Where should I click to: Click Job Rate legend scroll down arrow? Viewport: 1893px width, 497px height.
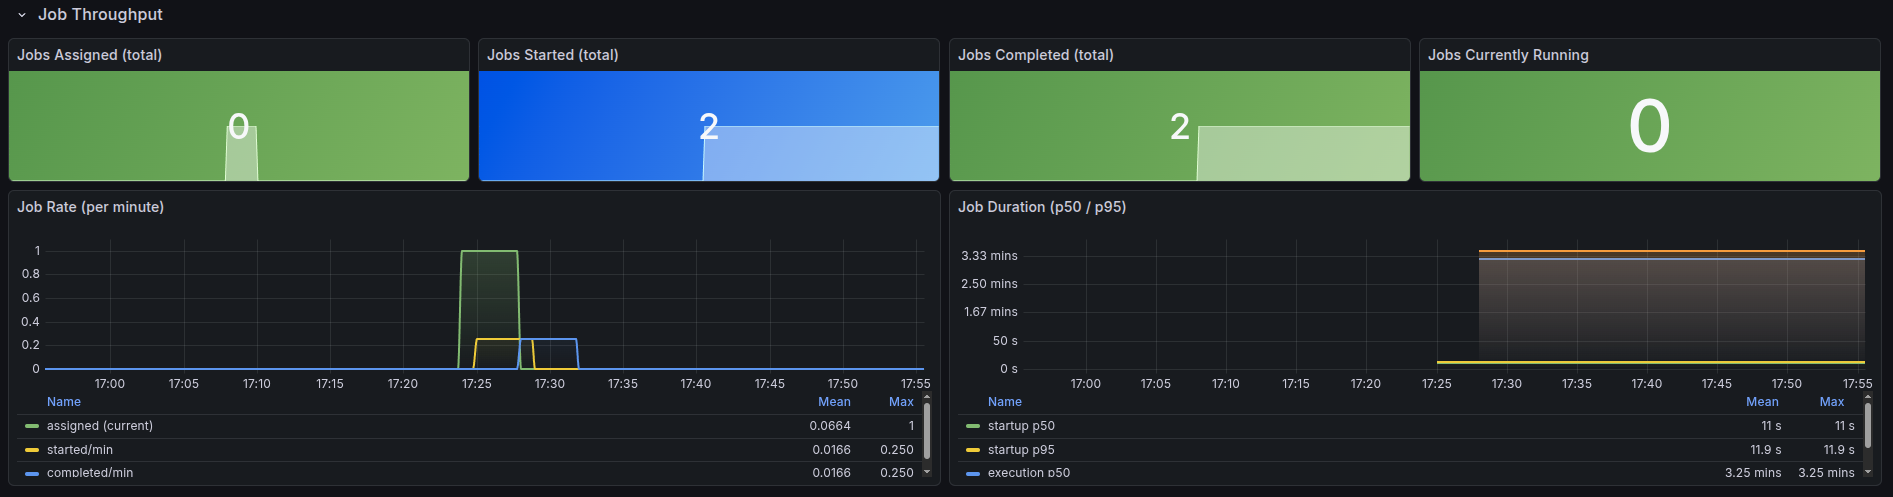coord(927,471)
